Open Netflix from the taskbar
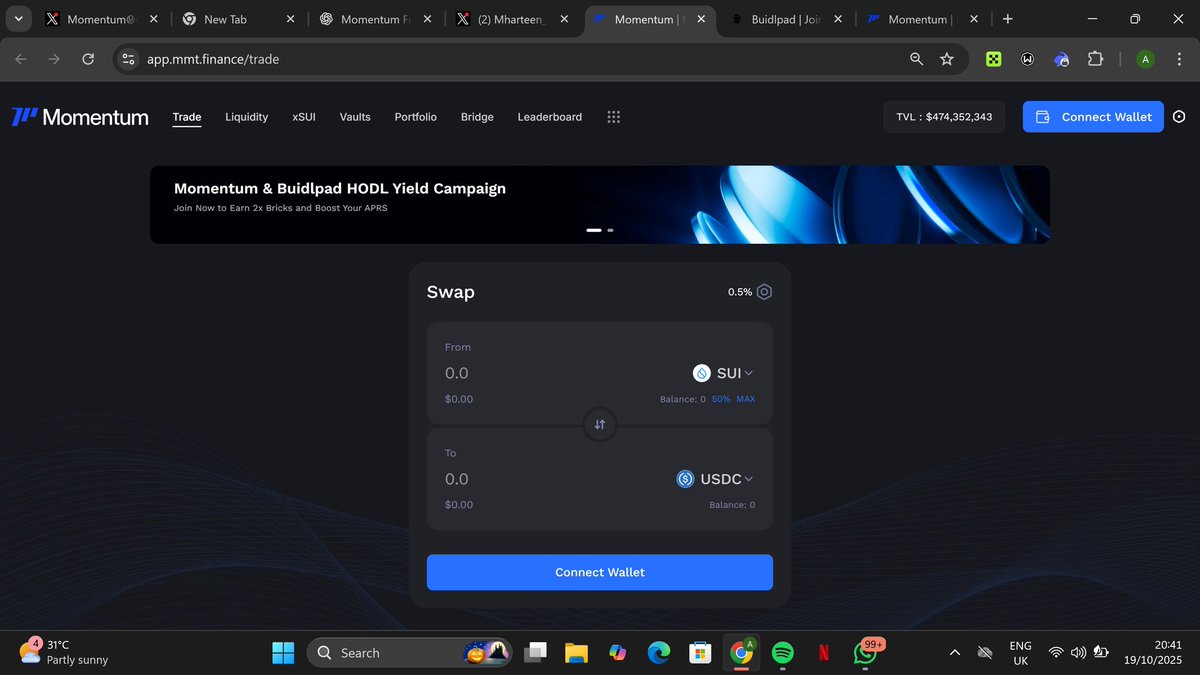 (824, 653)
